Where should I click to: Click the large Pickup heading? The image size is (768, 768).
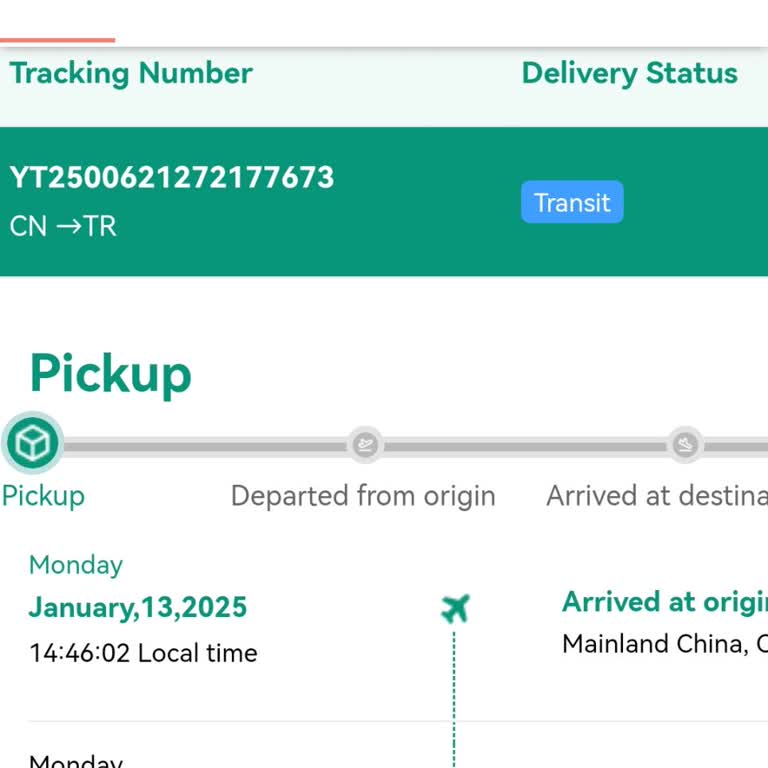click(x=110, y=374)
